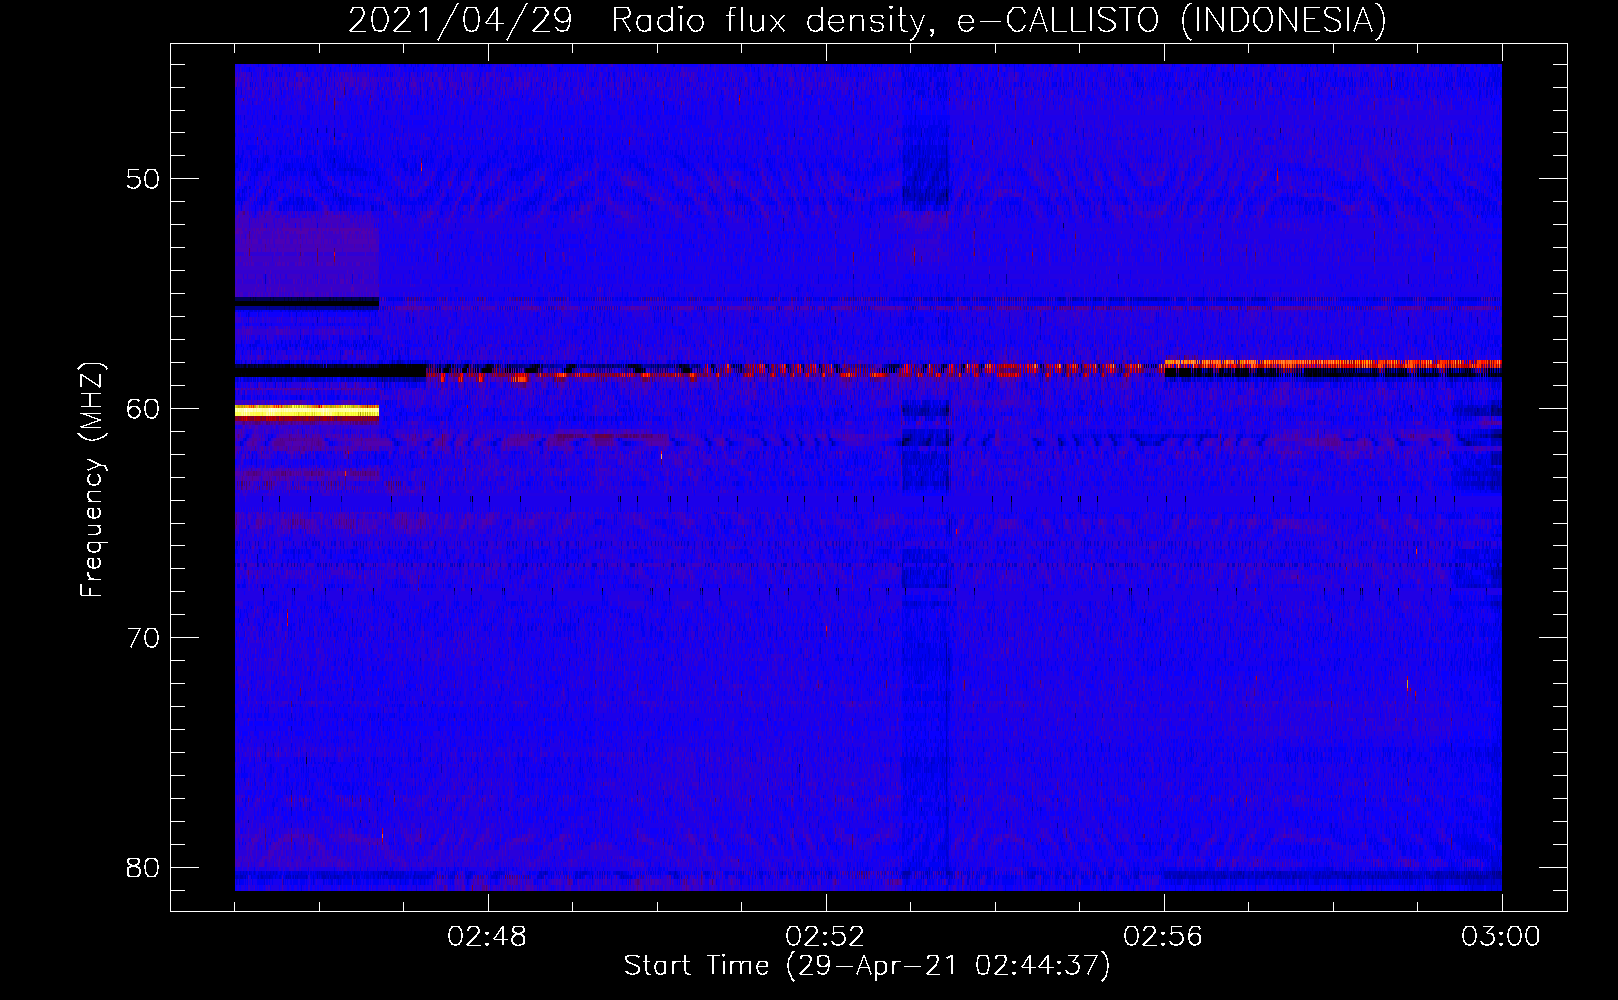Click the plot title "2021/04/29 Radio flux density, e-CALLISTO (INDONESIA)"
This screenshot has width=1618, height=1000.
click(x=867, y=21)
